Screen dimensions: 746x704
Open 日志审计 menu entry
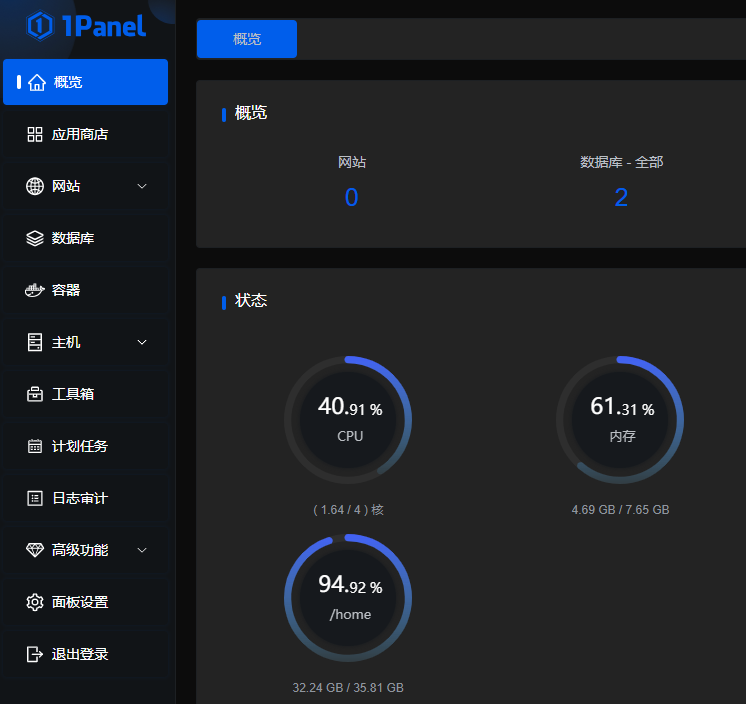86,498
